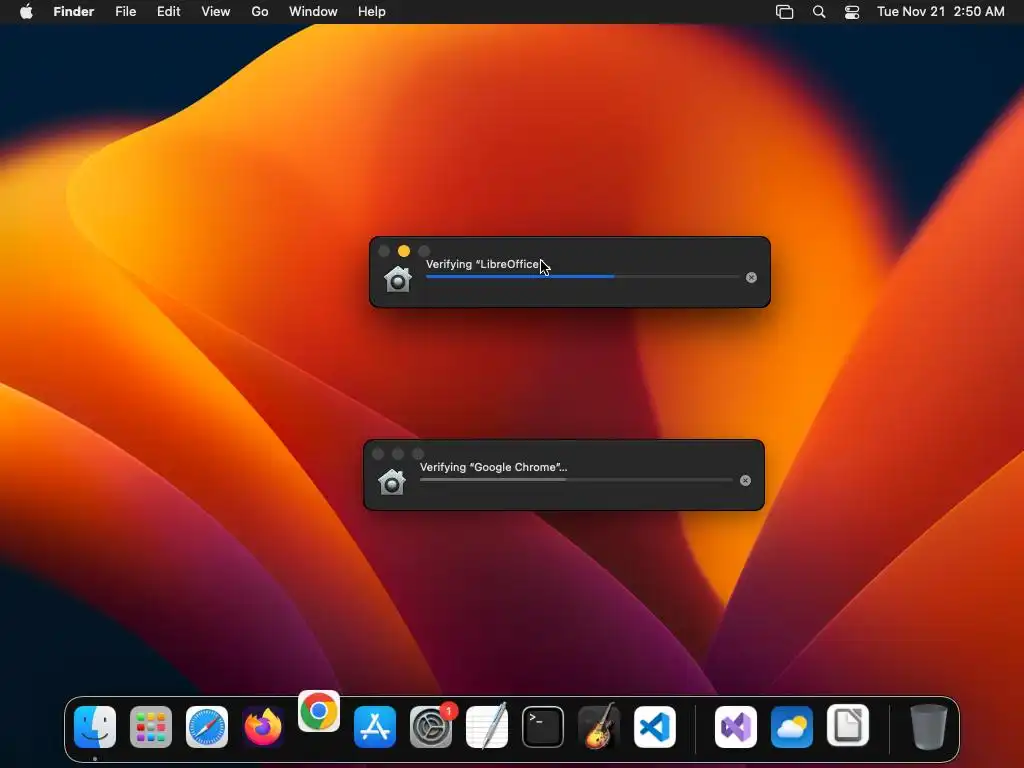Click the LibreOffice verification progress bar
Screen dimensions: 1024x768
583,277
